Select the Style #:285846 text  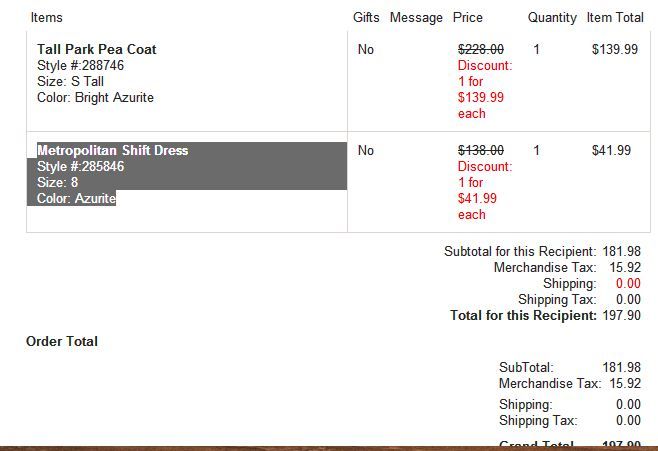coord(80,166)
